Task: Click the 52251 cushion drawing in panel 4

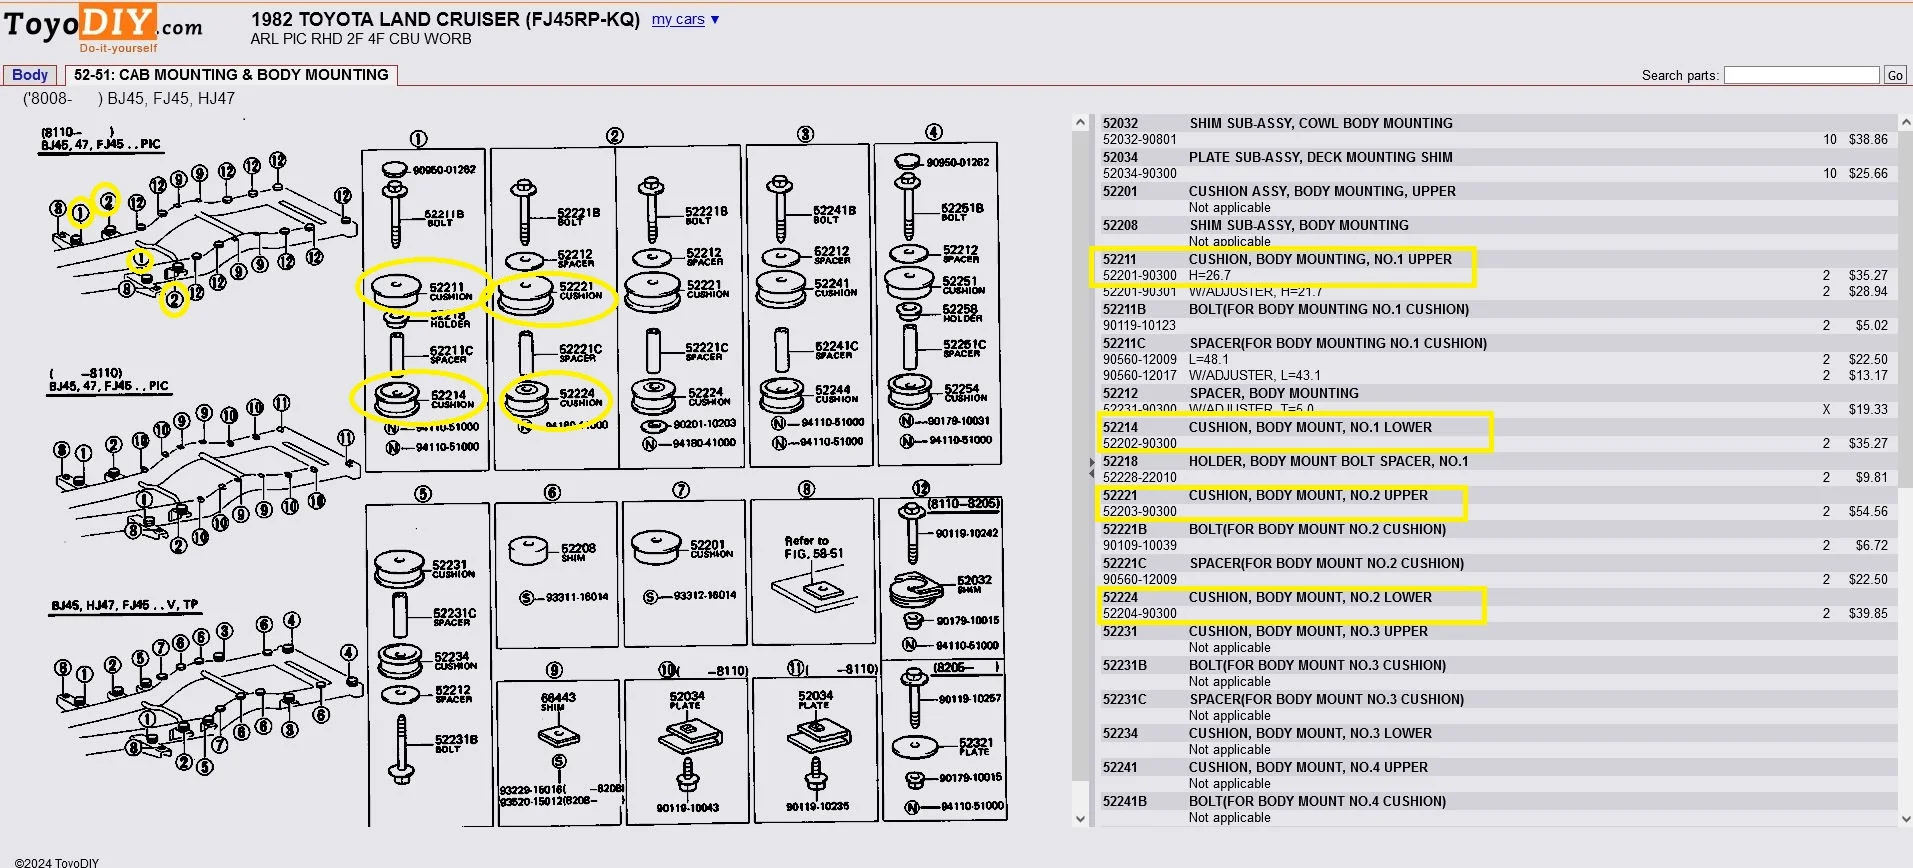Action: [909, 281]
